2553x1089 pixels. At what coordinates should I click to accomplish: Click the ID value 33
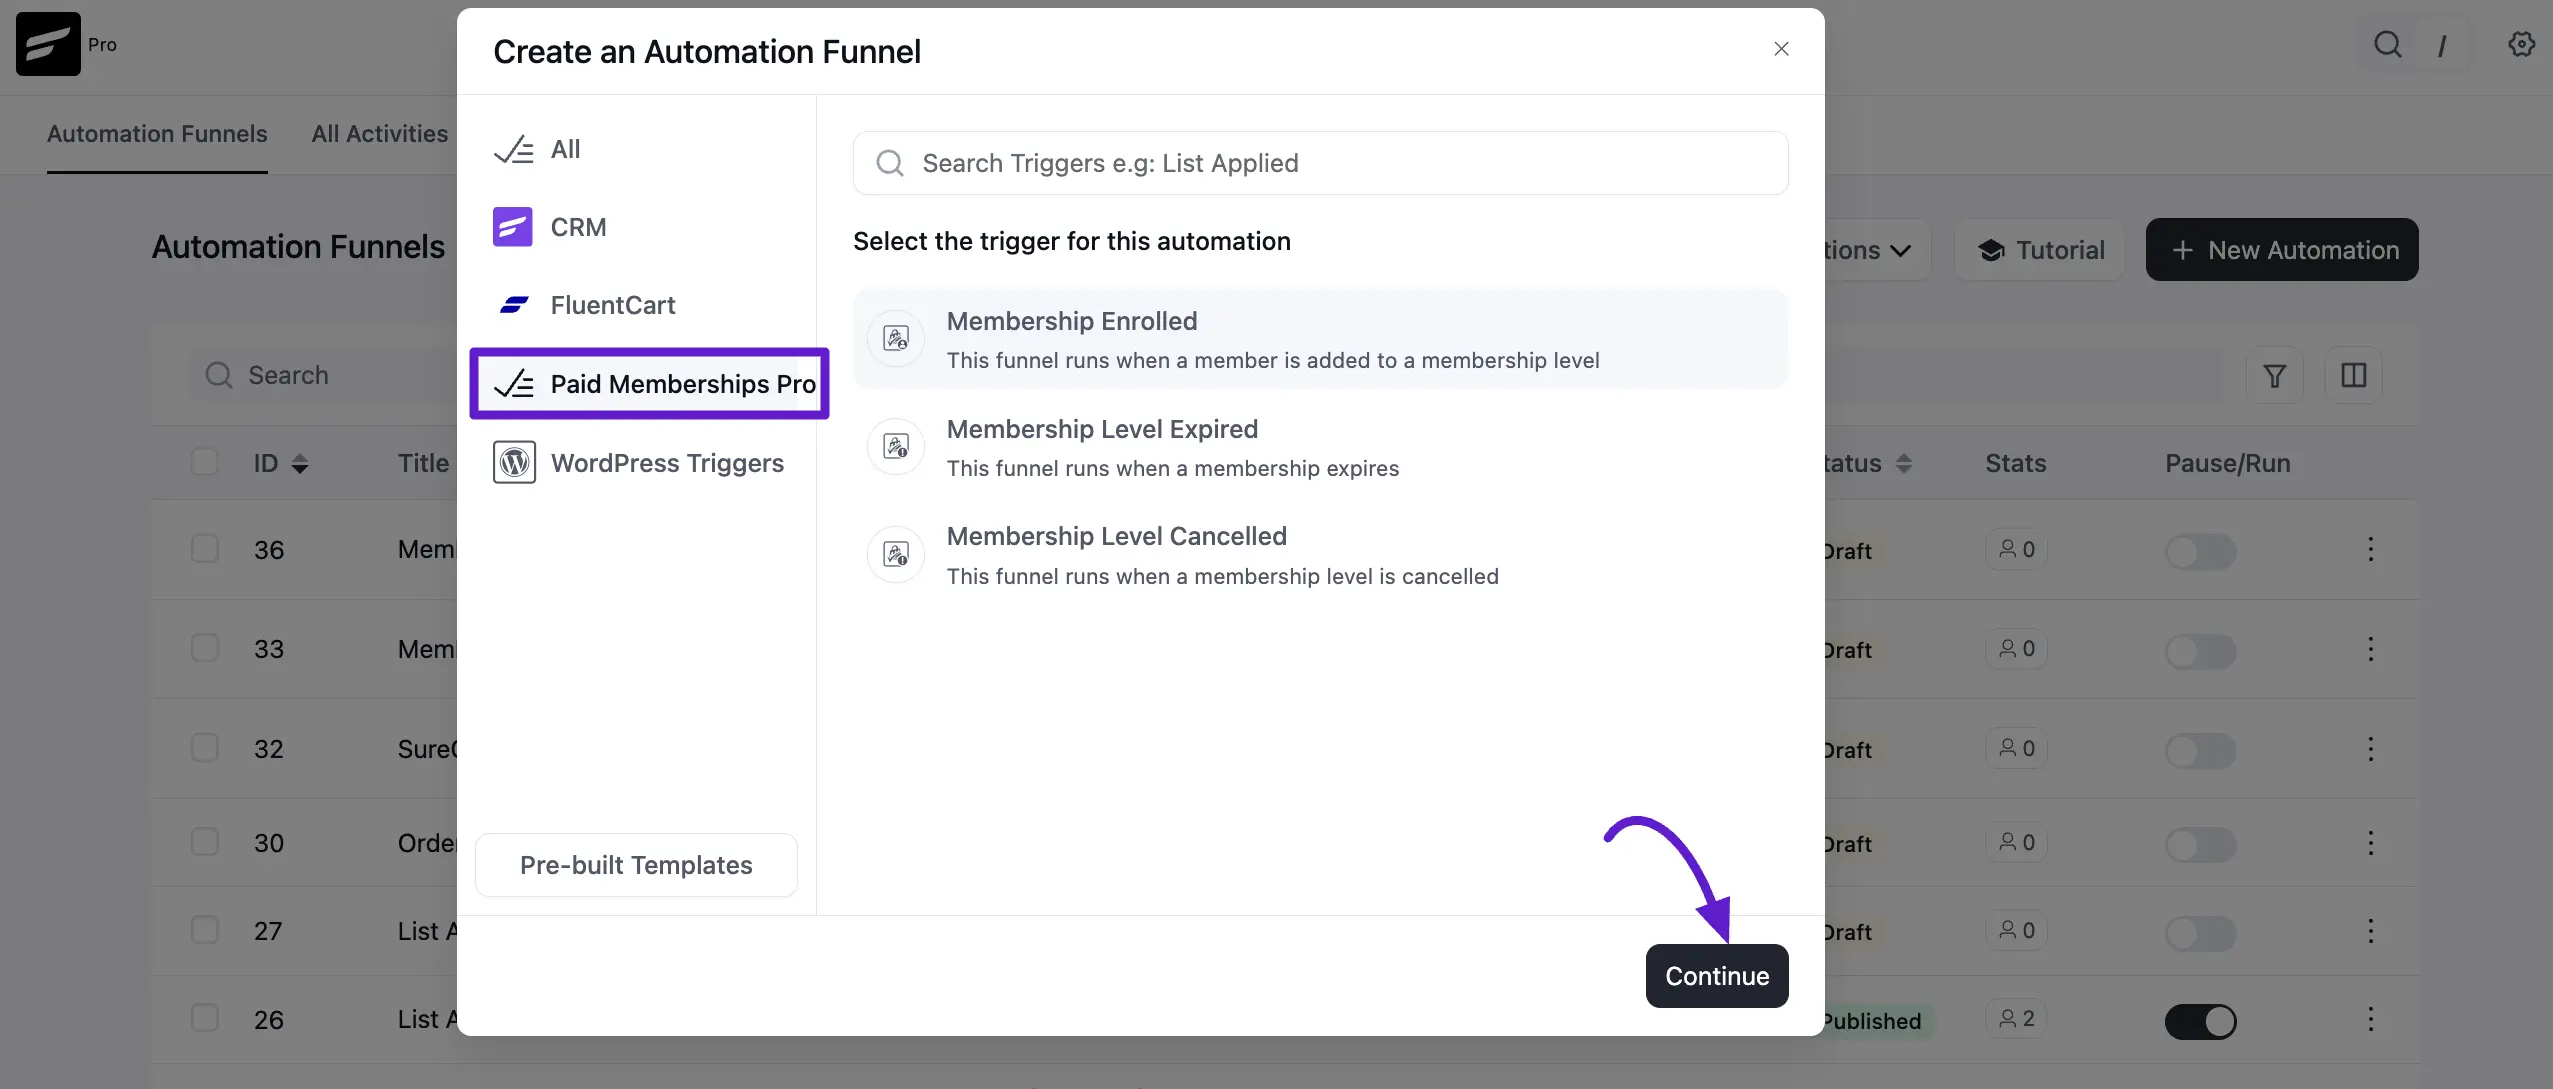(269, 650)
